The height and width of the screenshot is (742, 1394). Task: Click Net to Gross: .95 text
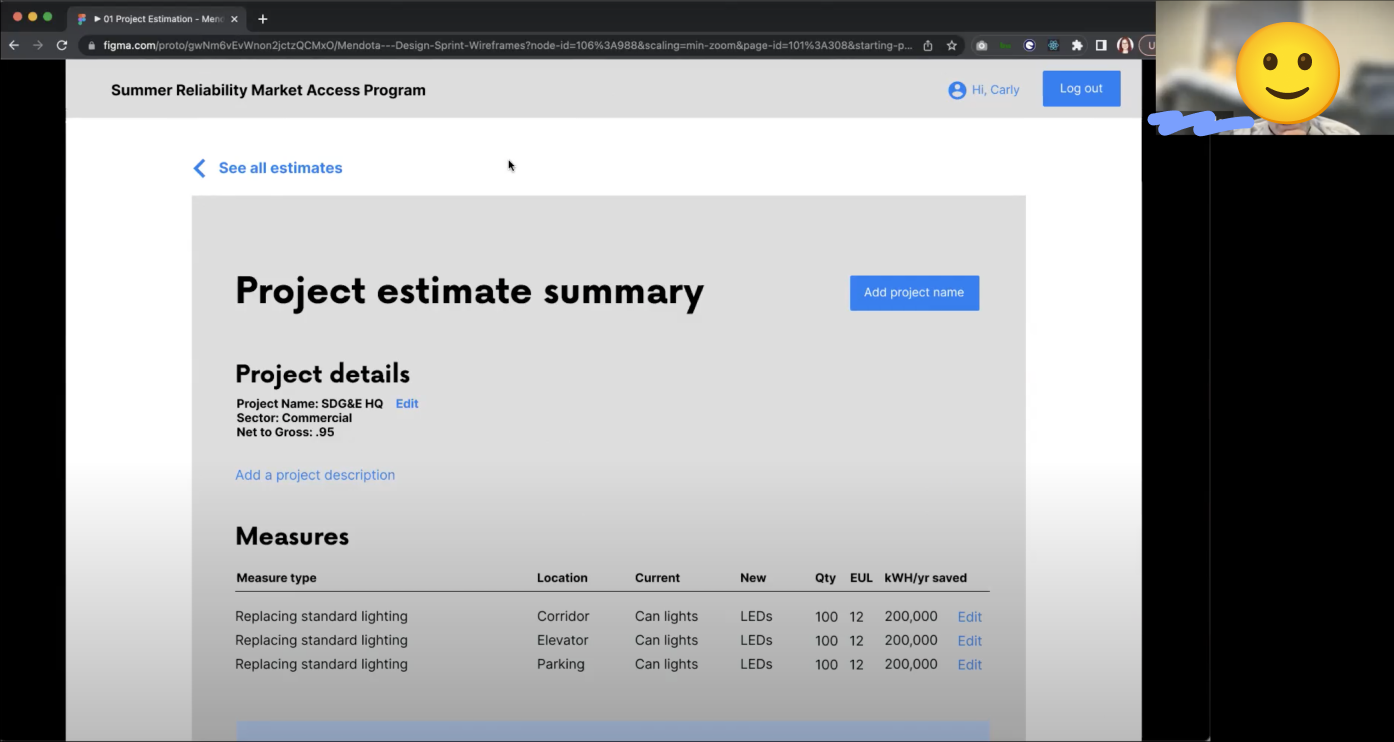coord(285,432)
